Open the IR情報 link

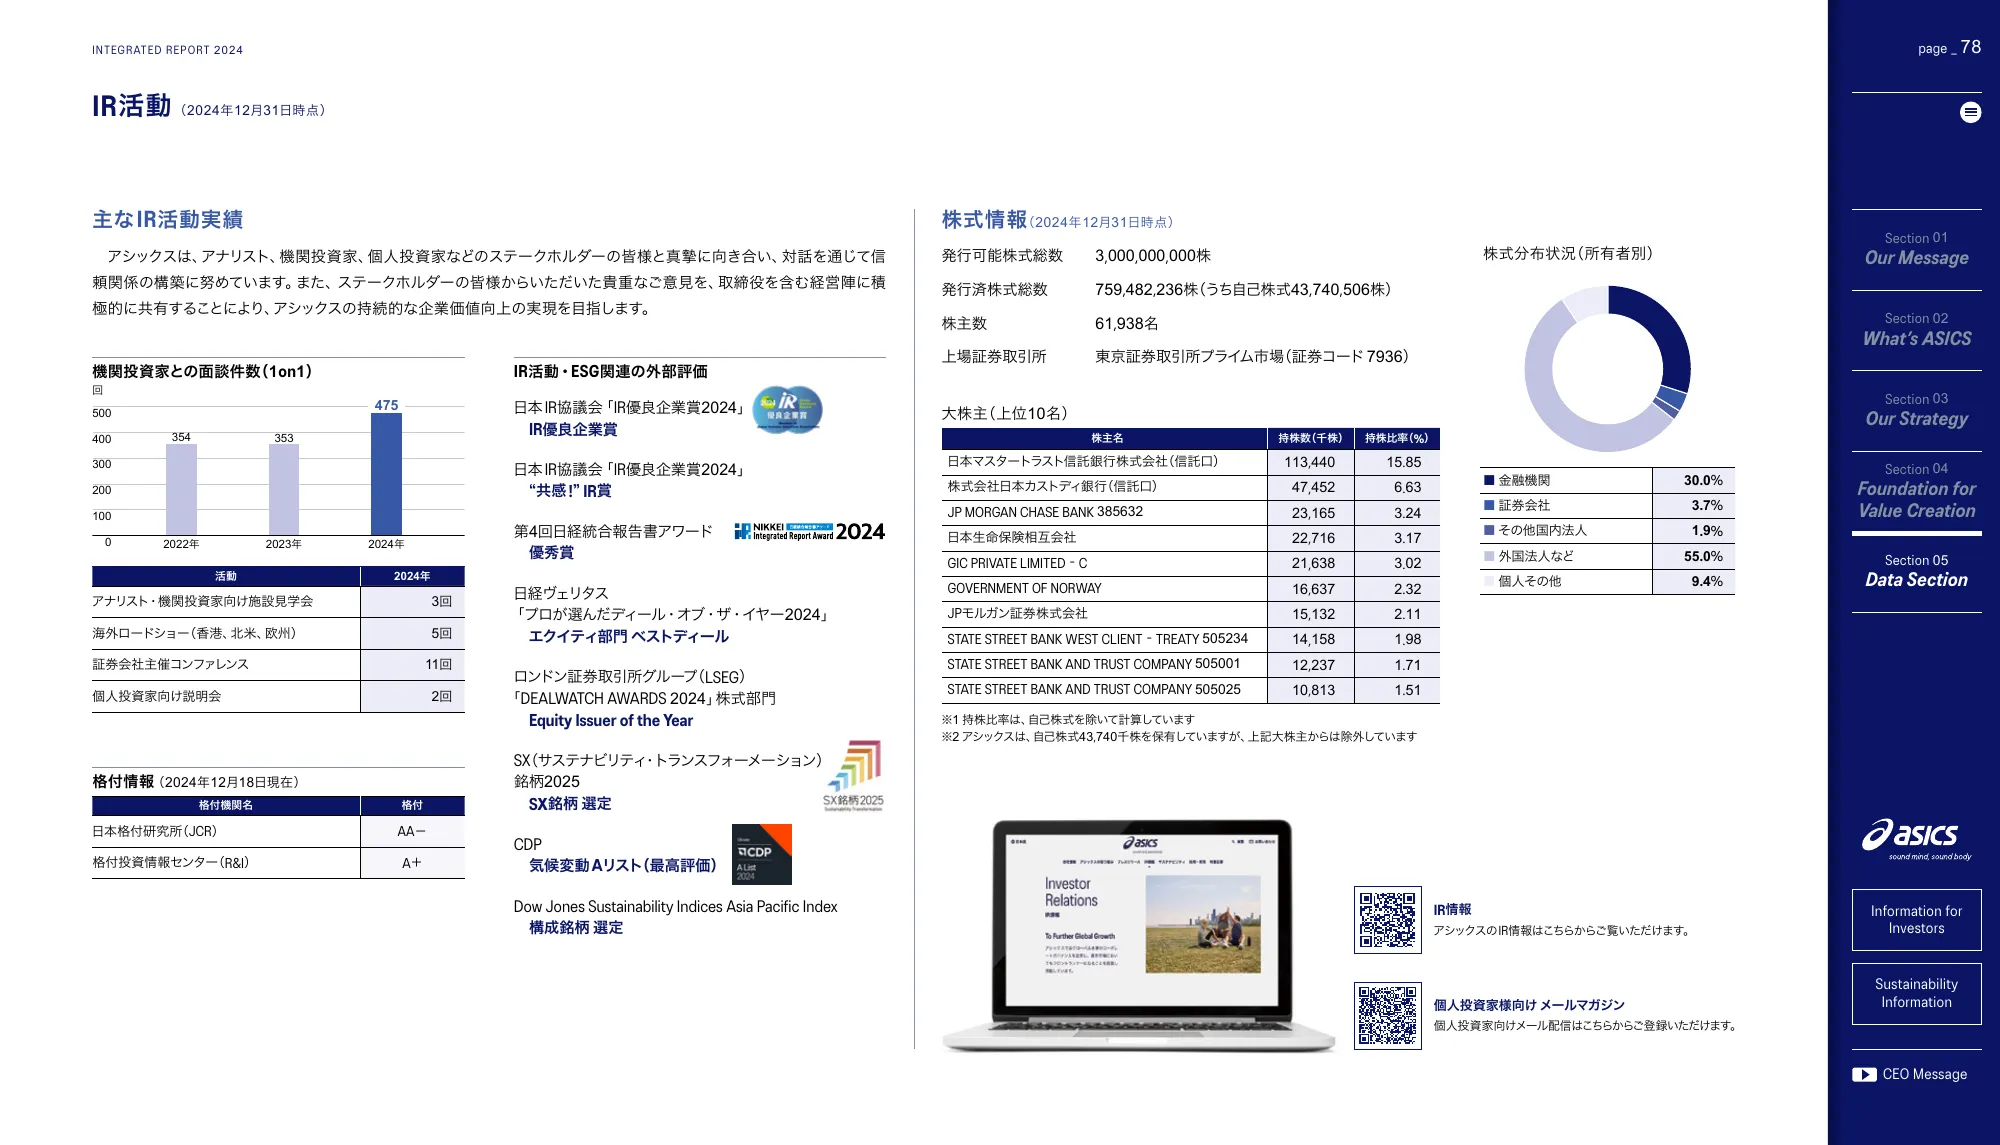(1452, 909)
